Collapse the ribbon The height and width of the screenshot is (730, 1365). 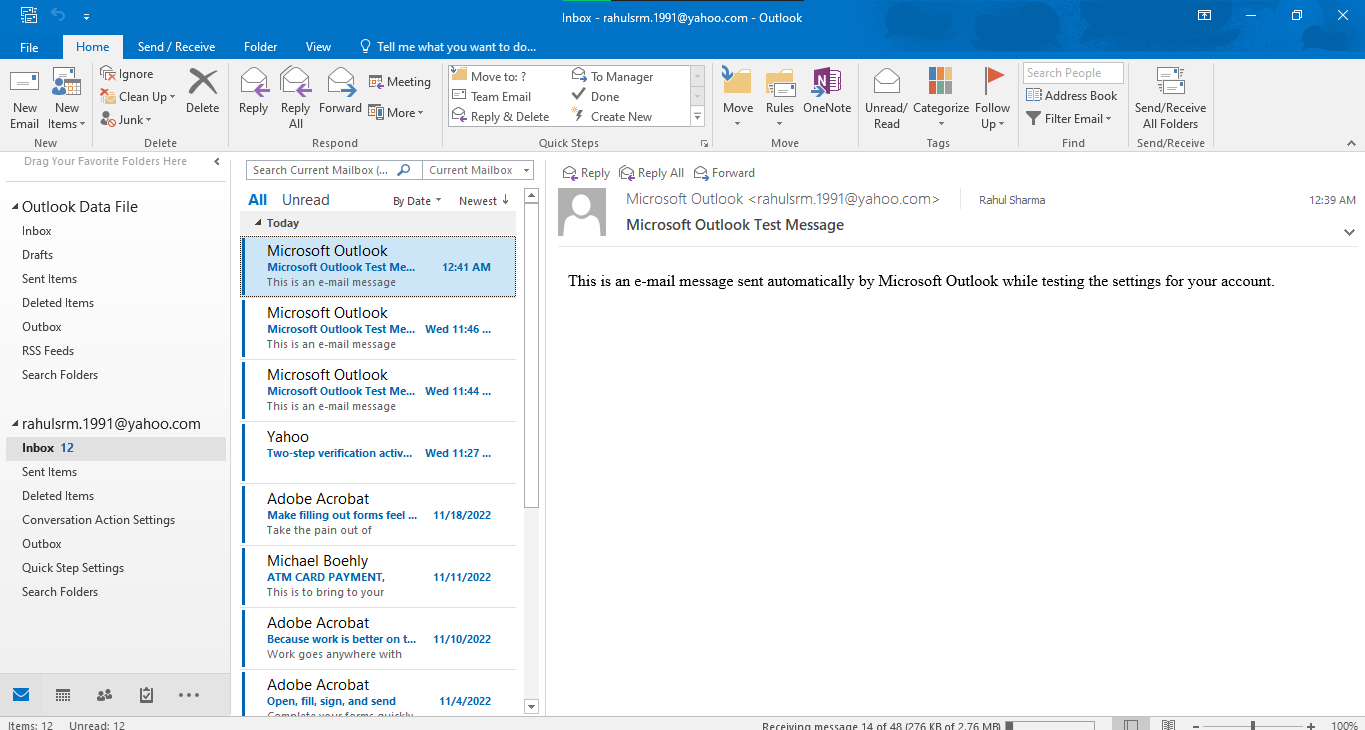click(1350, 143)
